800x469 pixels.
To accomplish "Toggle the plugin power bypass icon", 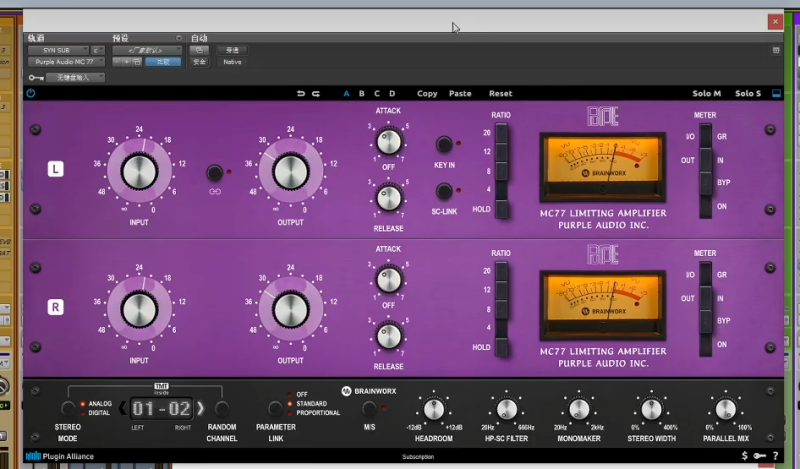I will (x=31, y=93).
